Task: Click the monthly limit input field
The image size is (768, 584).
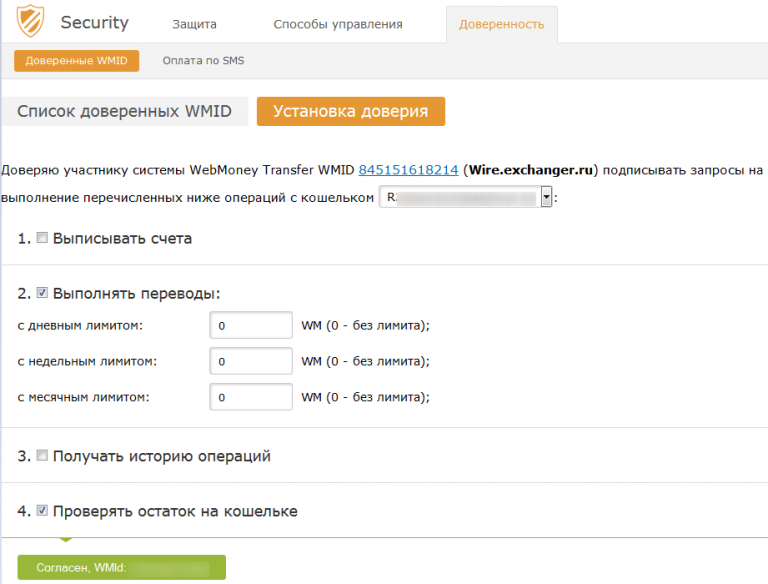Action: coord(251,397)
